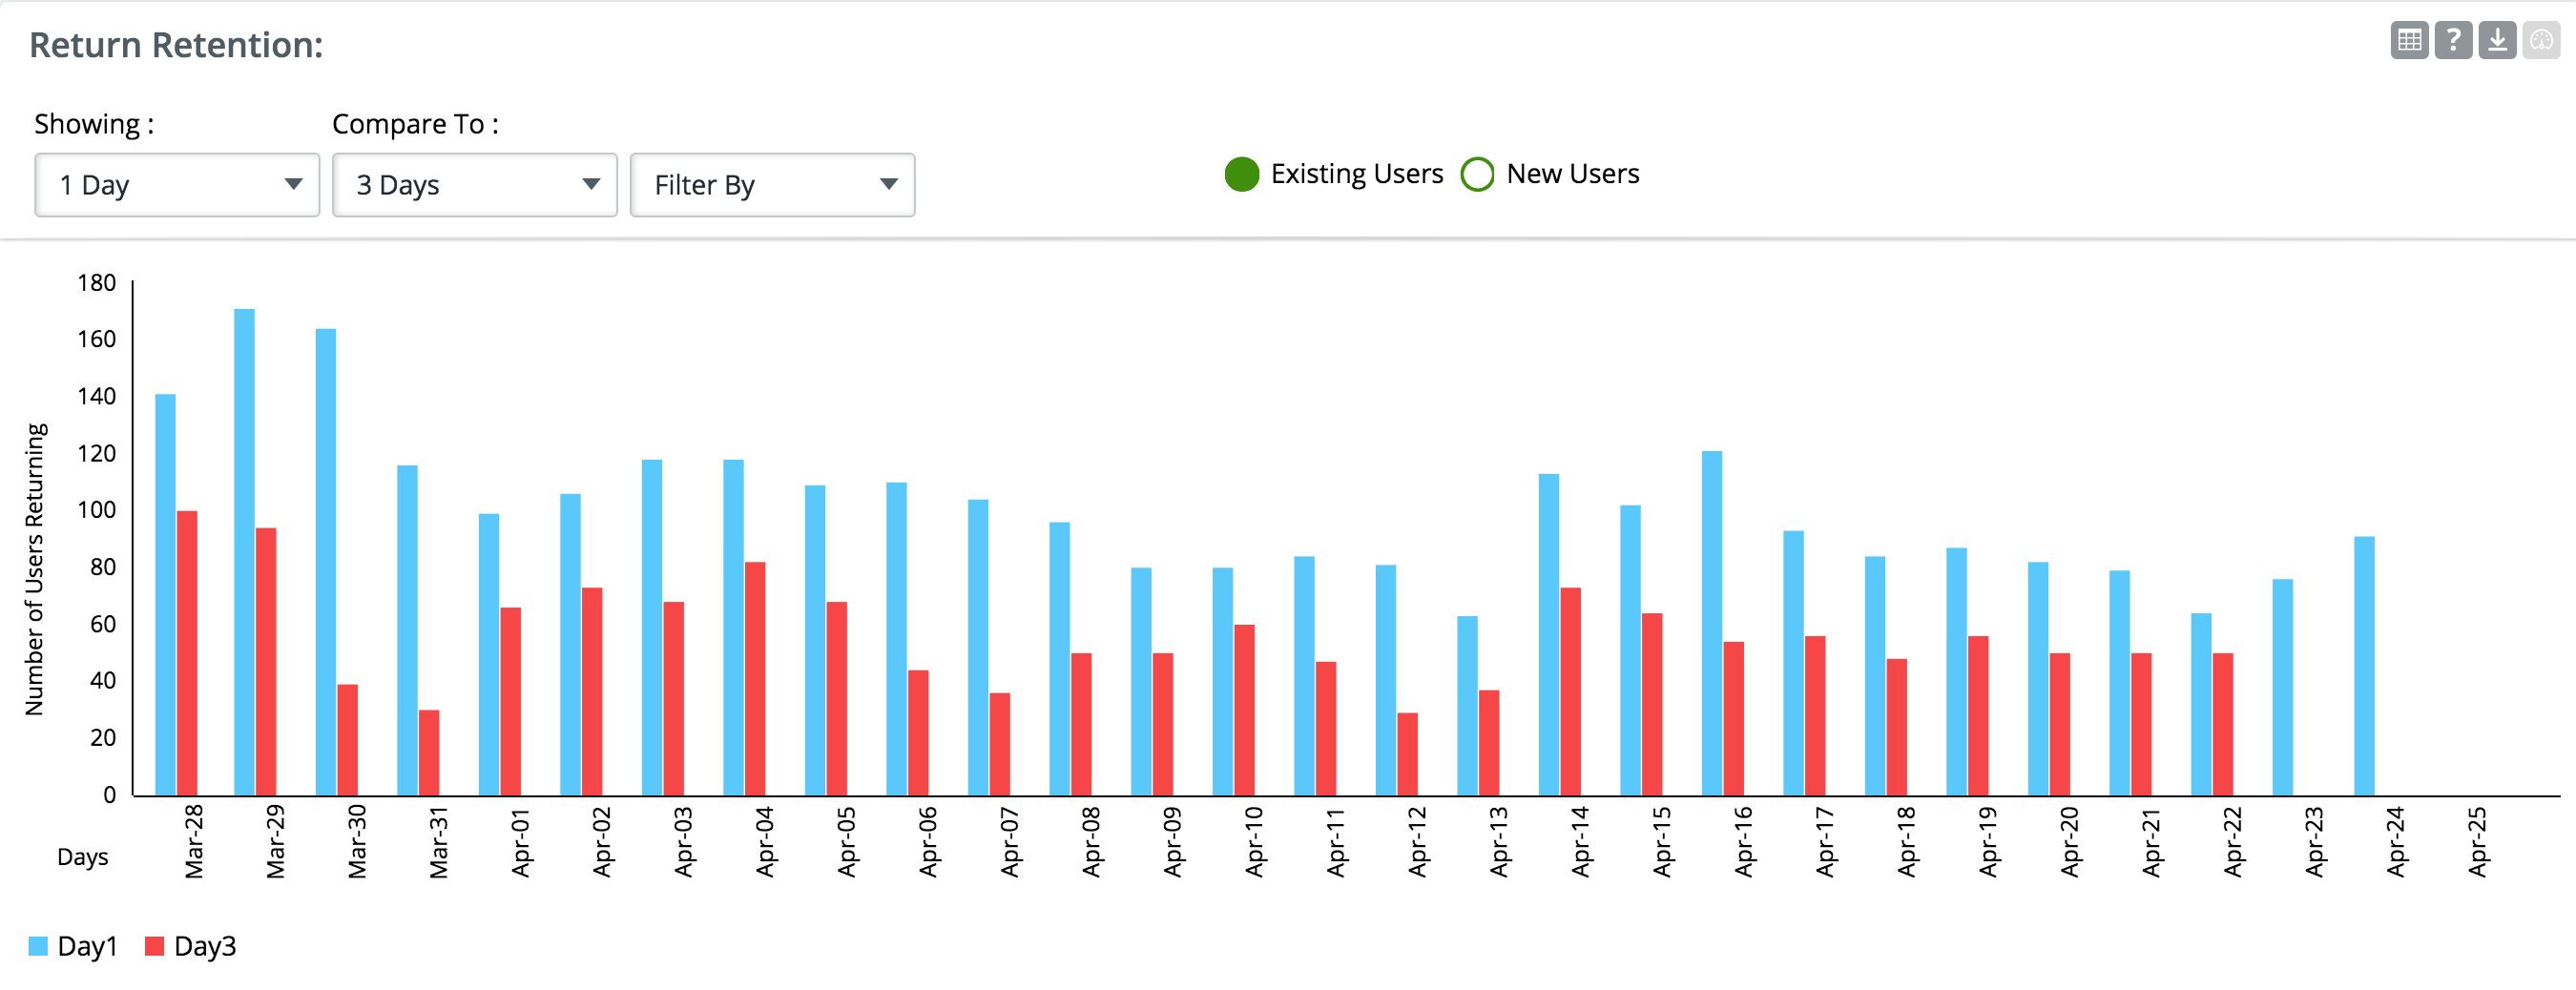Click the red Day3 bar for Apr-04

755,679
